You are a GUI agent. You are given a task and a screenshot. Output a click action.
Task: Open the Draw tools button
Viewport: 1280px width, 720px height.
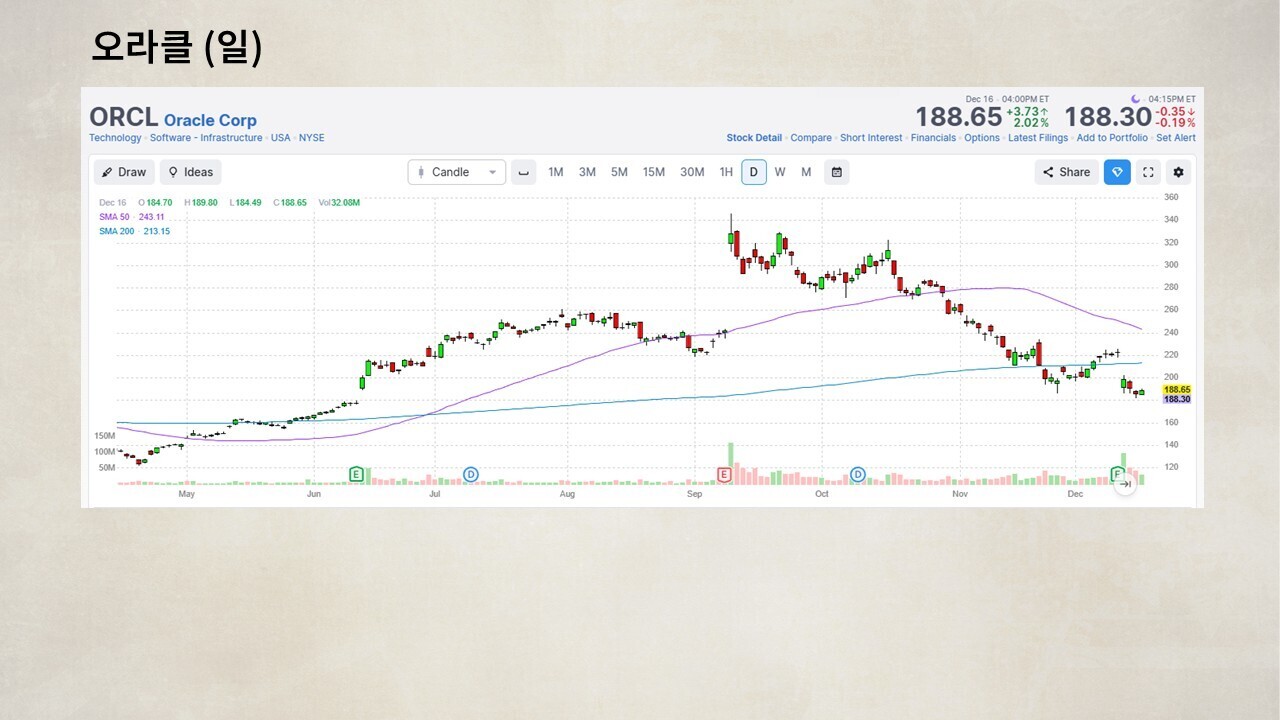(x=125, y=172)
